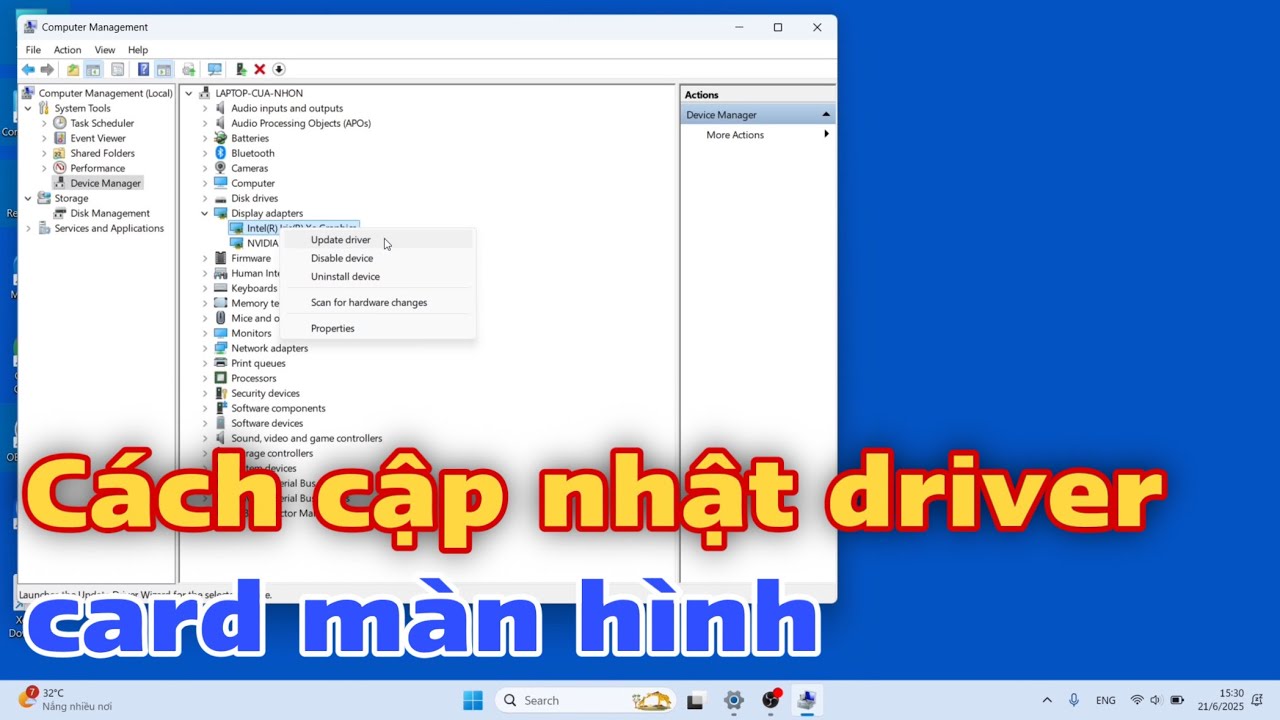The height and width of the screenshot is (720, 1280).
Task: Open the View menu
Action: click(x=104, y=50)
